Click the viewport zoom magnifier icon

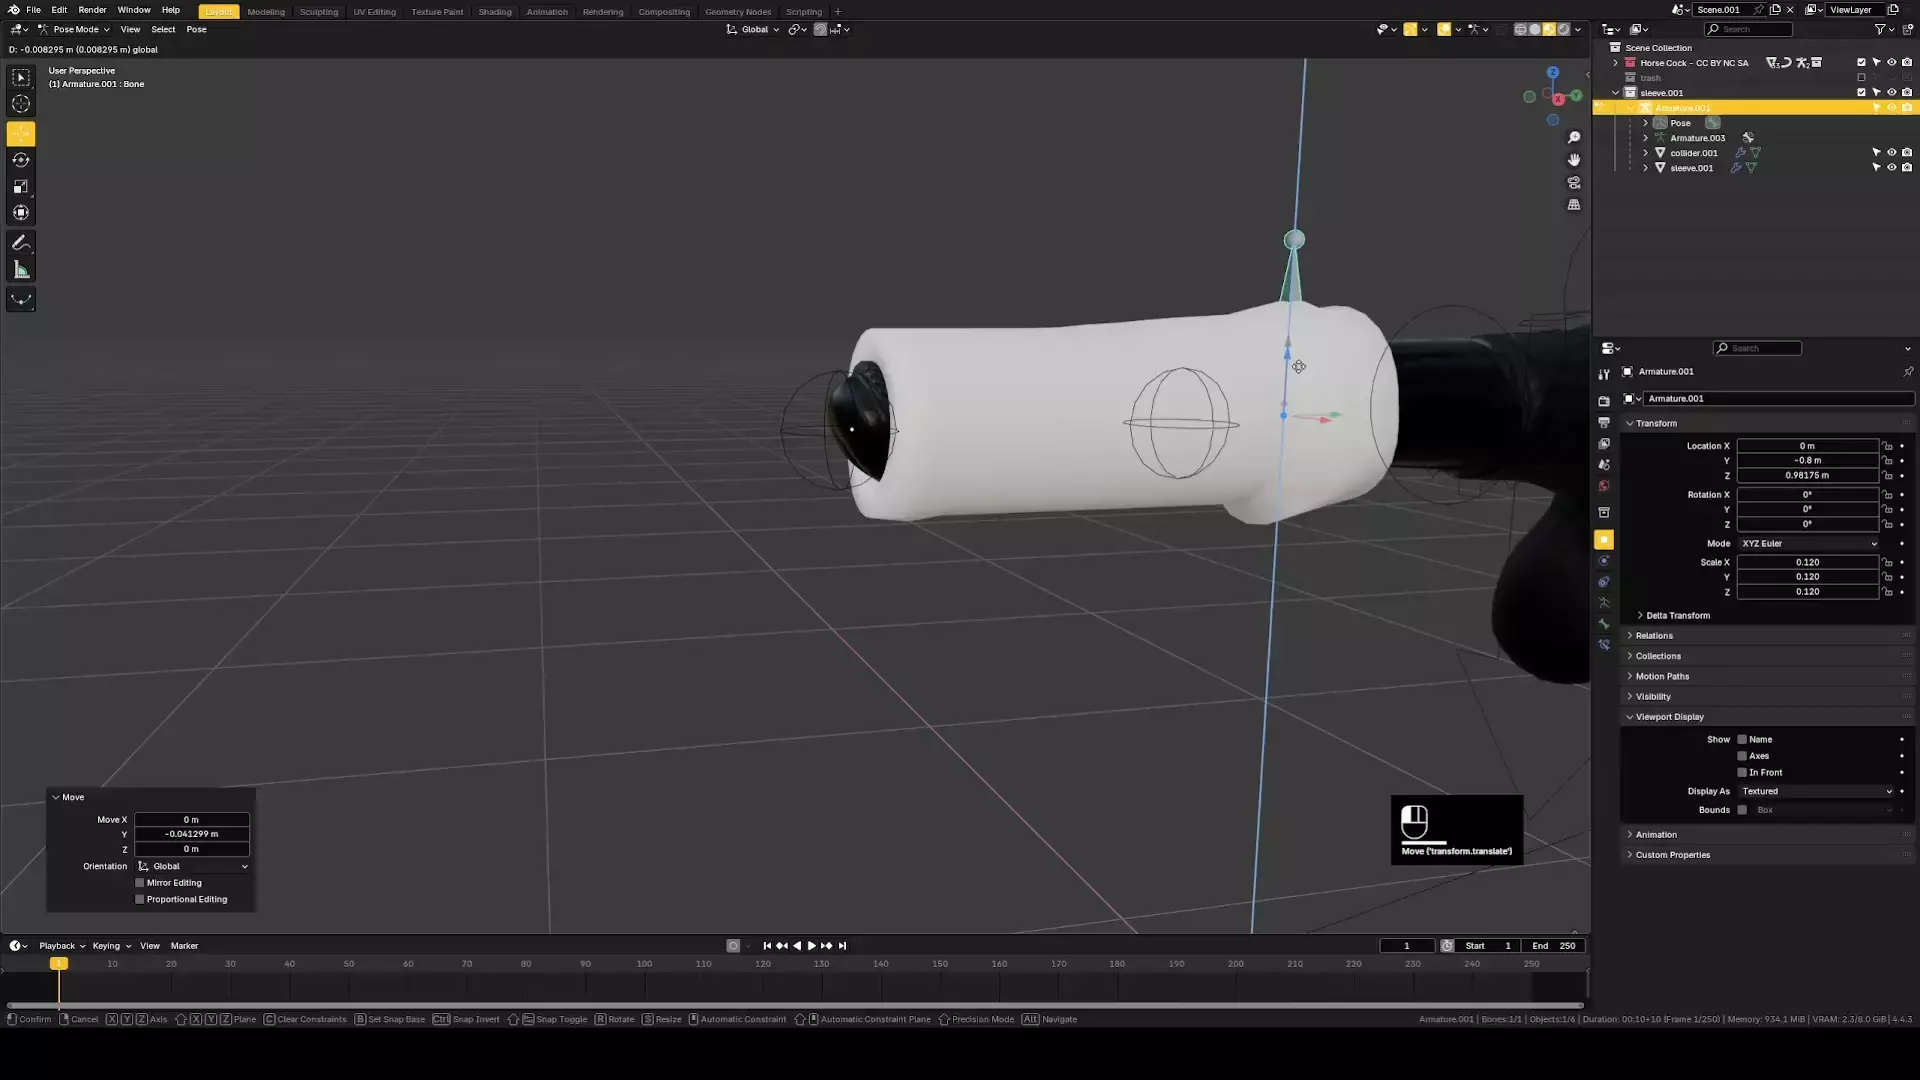click(x=1574, y=138)
